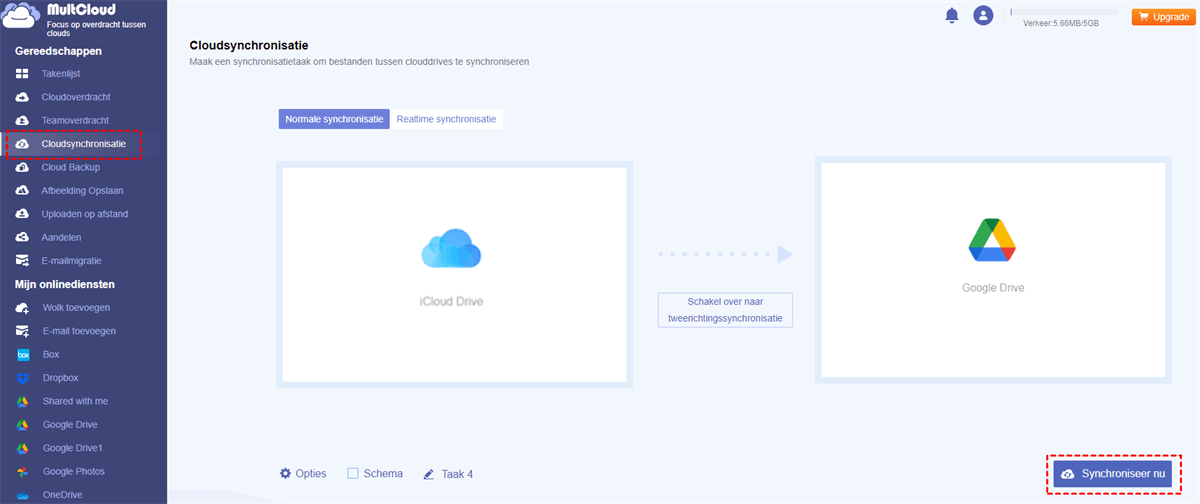The width and height of the screenshot is (1200, 504).
Task: Click the Cloudsynchronisatie page heading
Action: 248,46
